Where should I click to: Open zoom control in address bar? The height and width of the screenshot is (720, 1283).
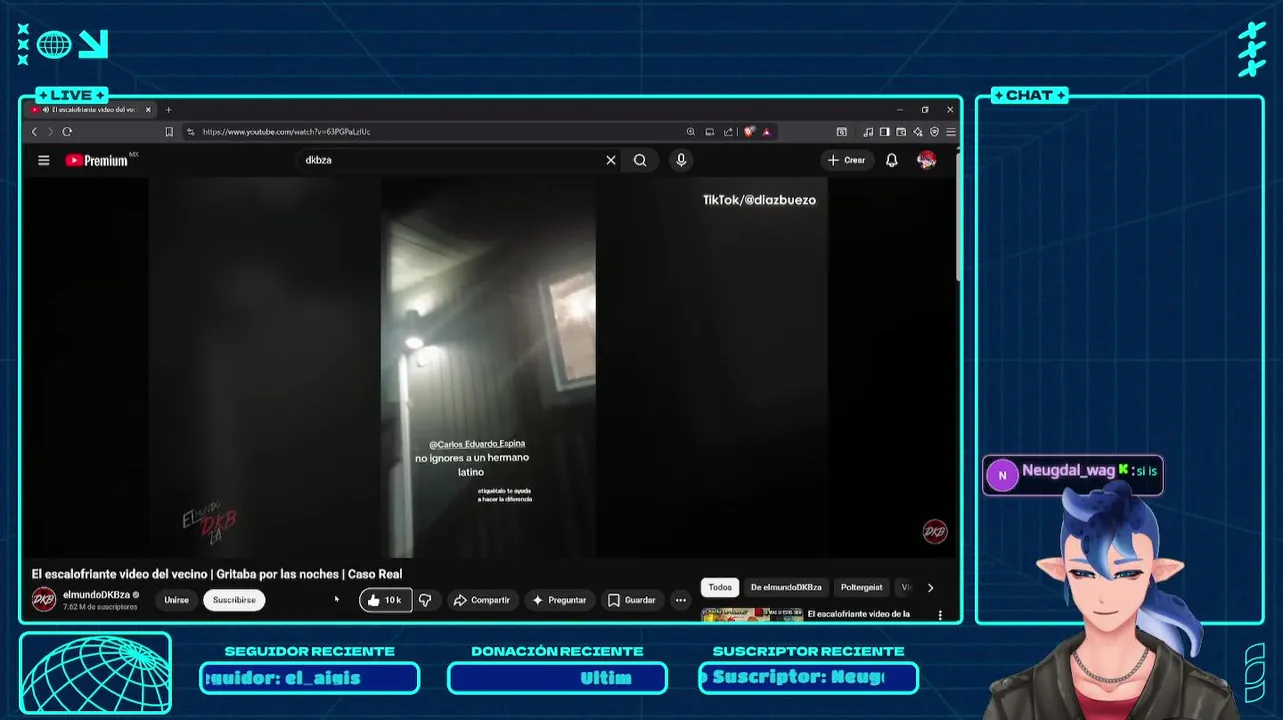tap(691, 132)
